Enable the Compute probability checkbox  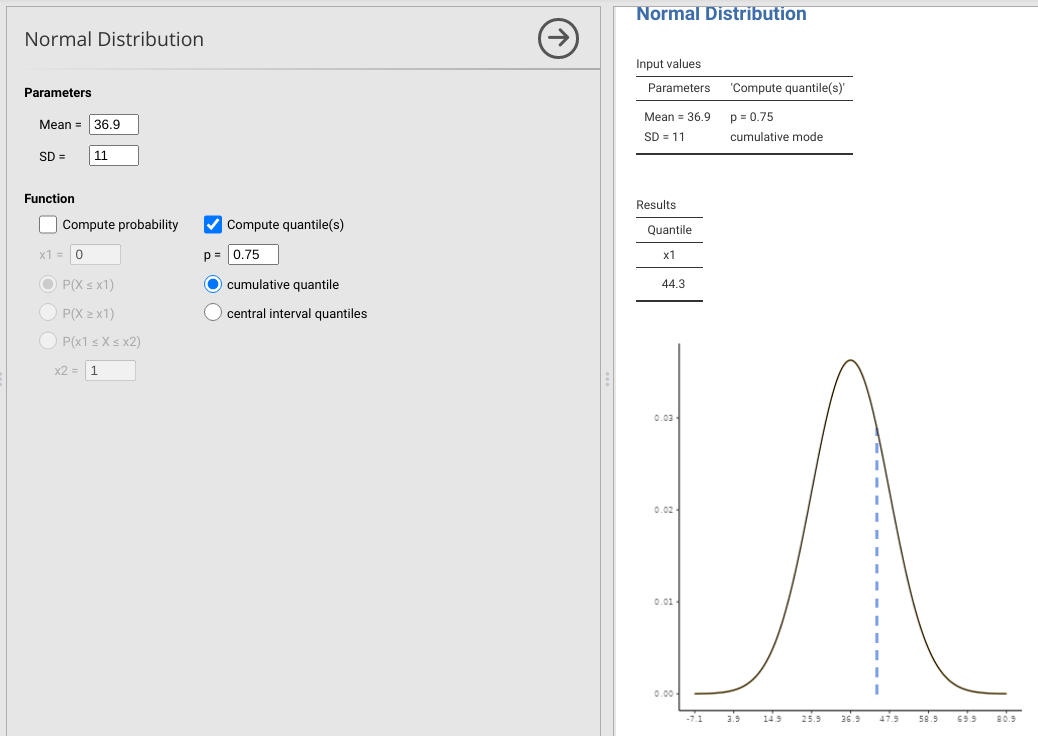(x=49, y=224)
